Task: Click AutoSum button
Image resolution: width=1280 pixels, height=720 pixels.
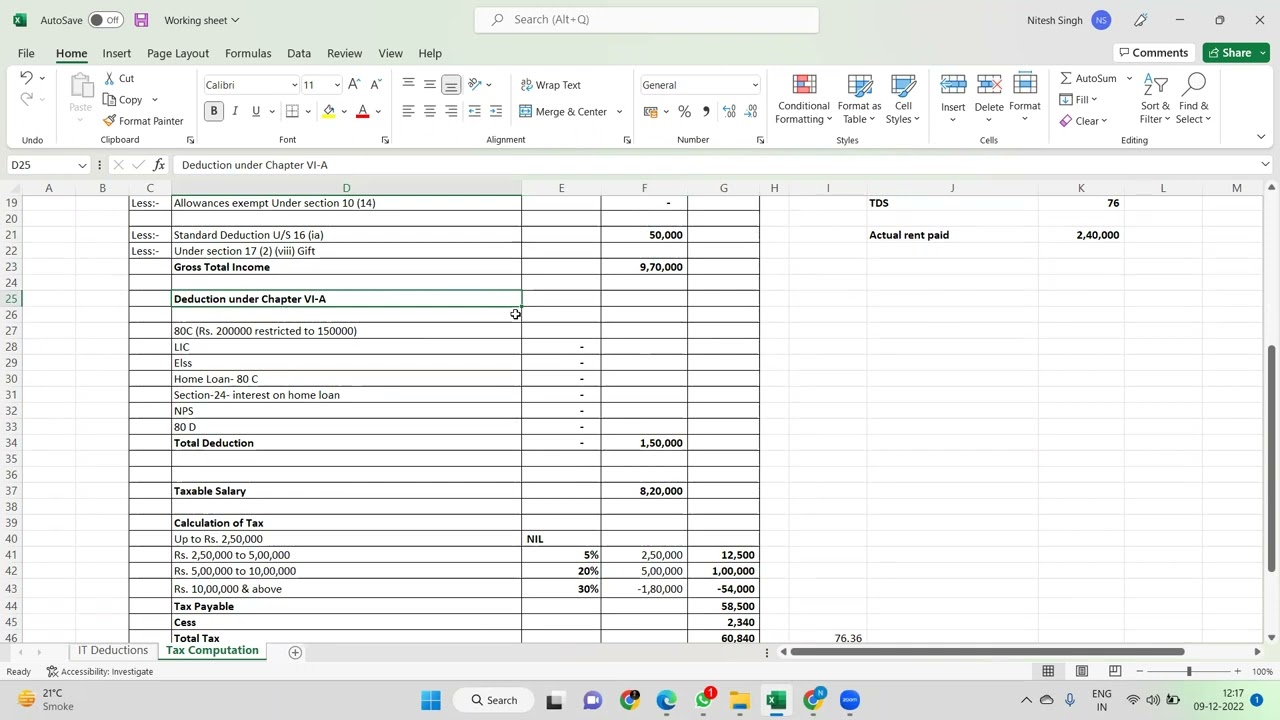Action: tap(1088, 78)
